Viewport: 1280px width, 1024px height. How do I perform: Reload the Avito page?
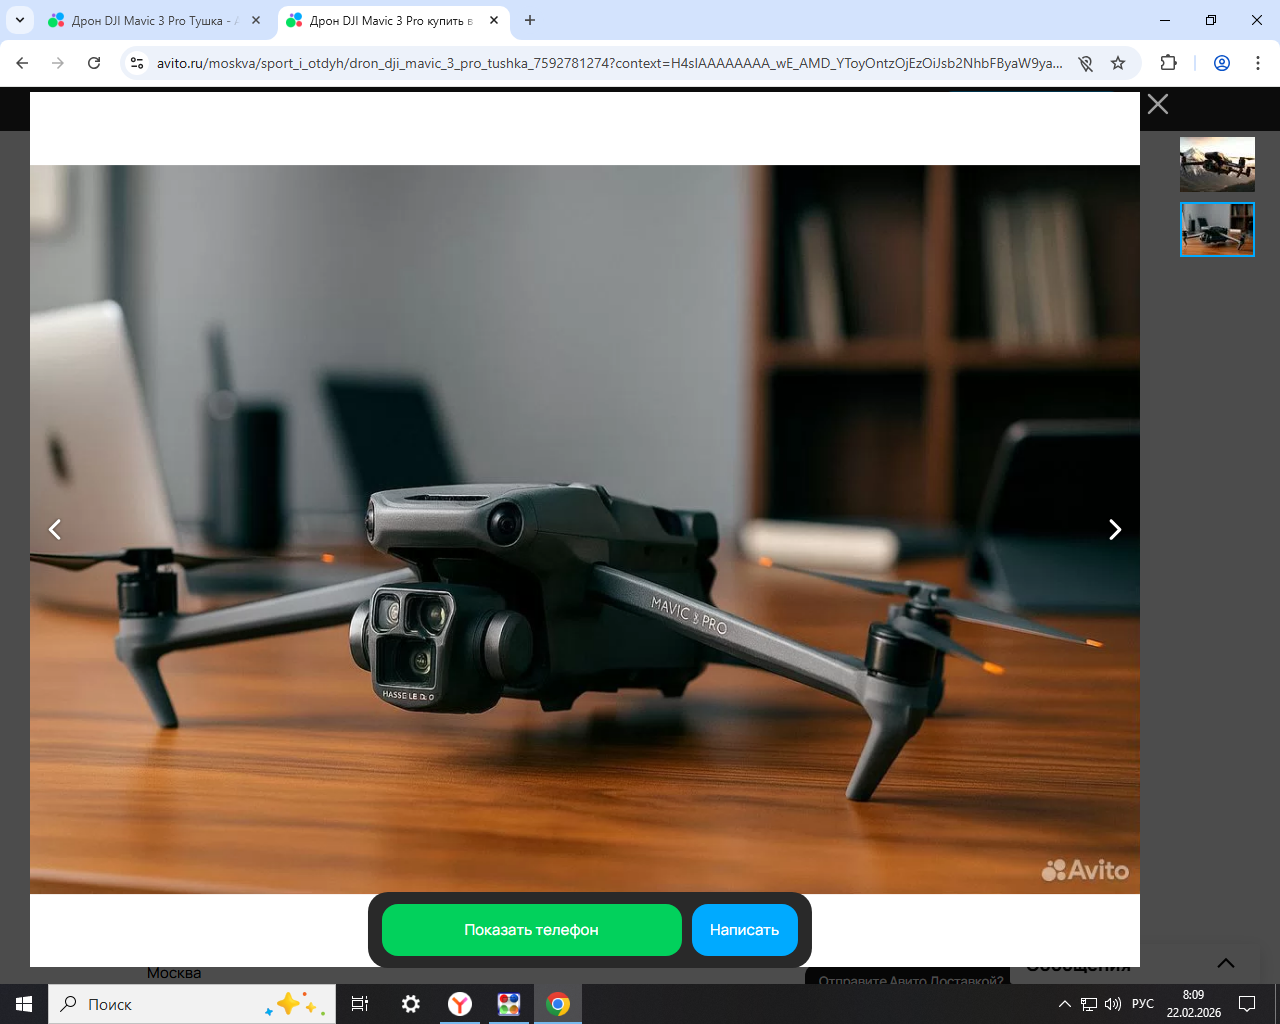point(94,63)
